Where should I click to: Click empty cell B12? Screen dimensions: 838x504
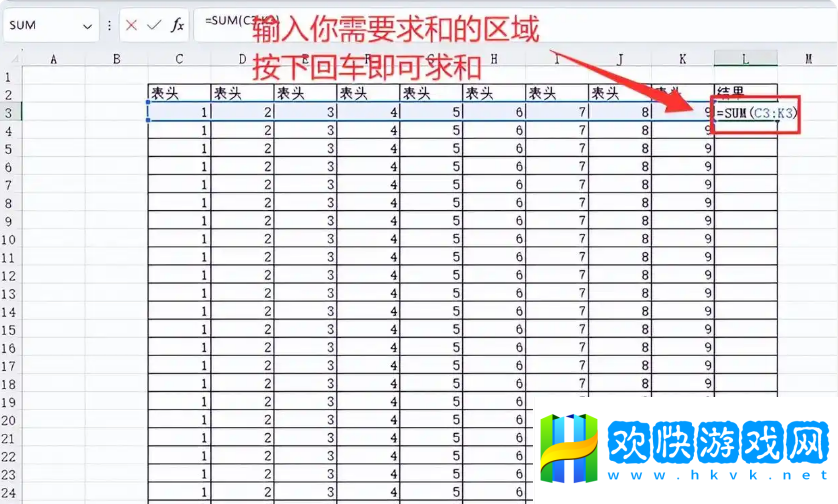[117, 275]
